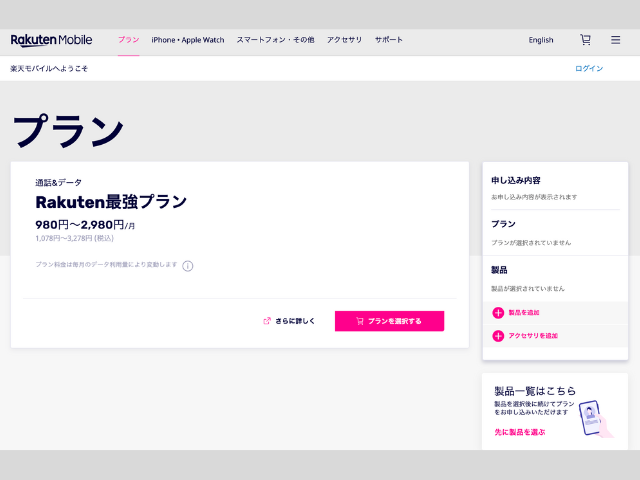Click the 製品が選択されていません text
The image size is (640, 480).
[528, 289]
